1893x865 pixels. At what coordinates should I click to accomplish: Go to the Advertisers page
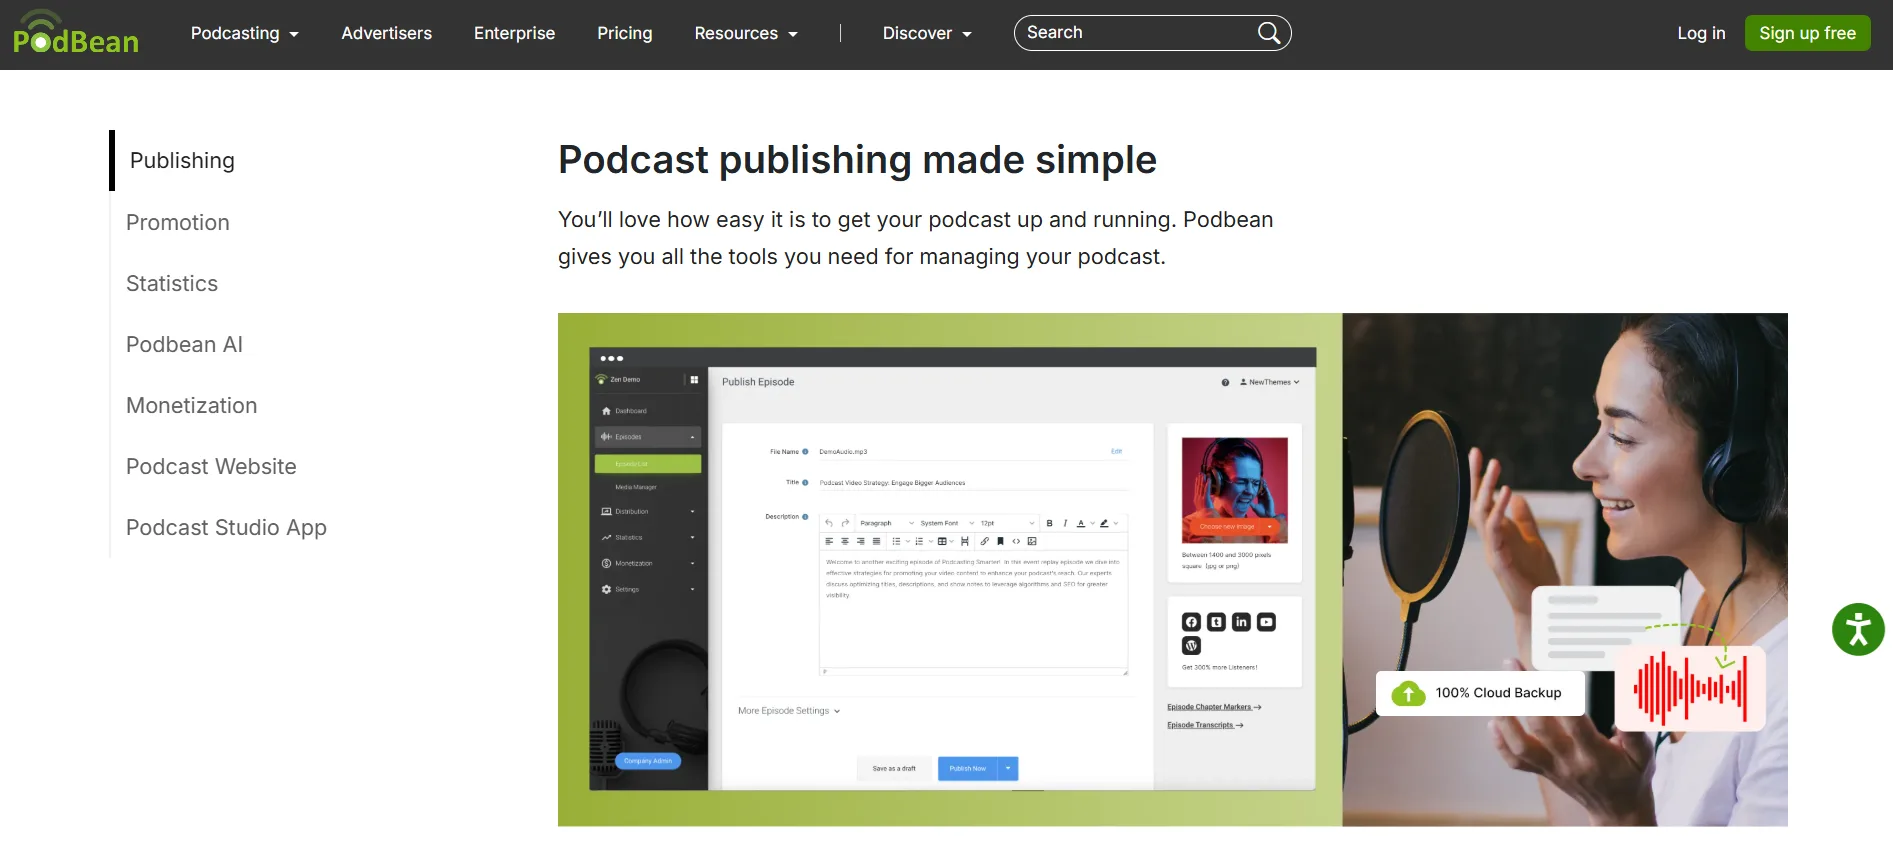(x=386, y=33)
